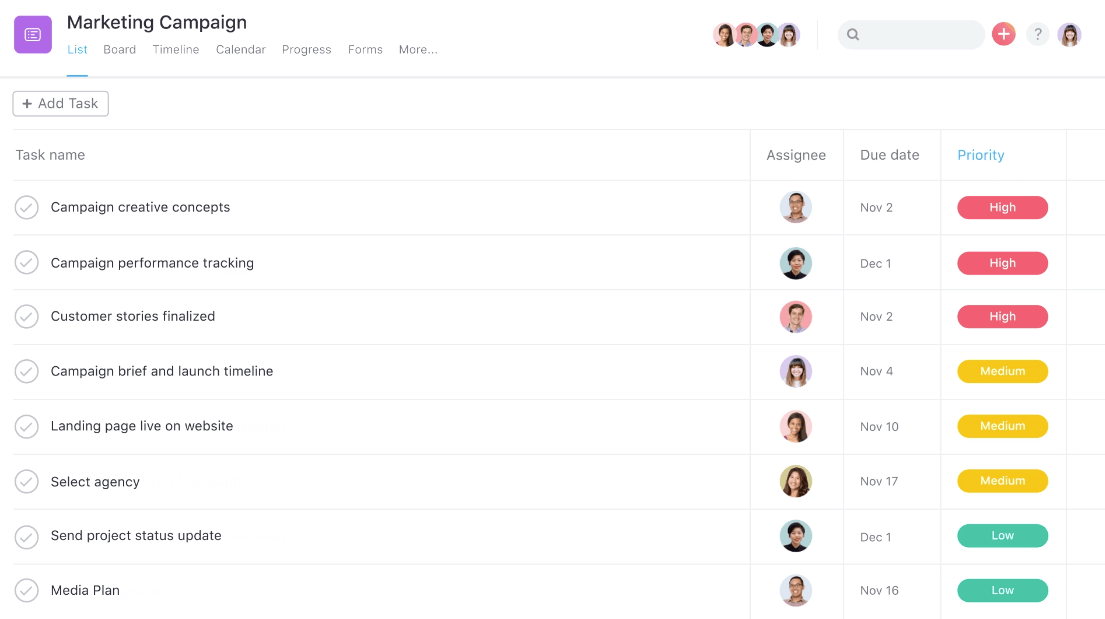The image size is (1105, 619).
Task: Open assignee avatar for Select agency
Action: click(x=796, y=481)
